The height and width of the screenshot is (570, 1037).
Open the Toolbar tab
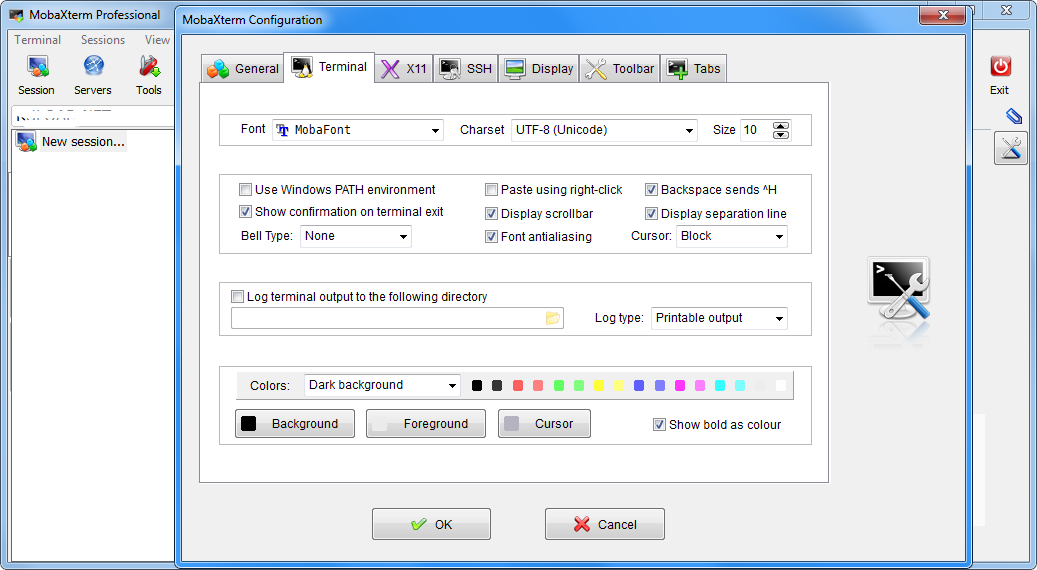point(620,68)
